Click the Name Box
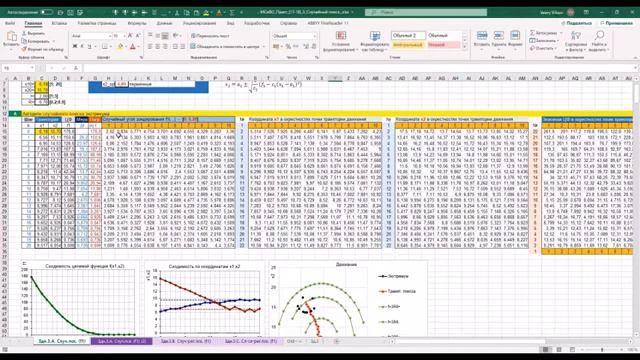This screenshot has width=640, height=360. tap(18, 68)
